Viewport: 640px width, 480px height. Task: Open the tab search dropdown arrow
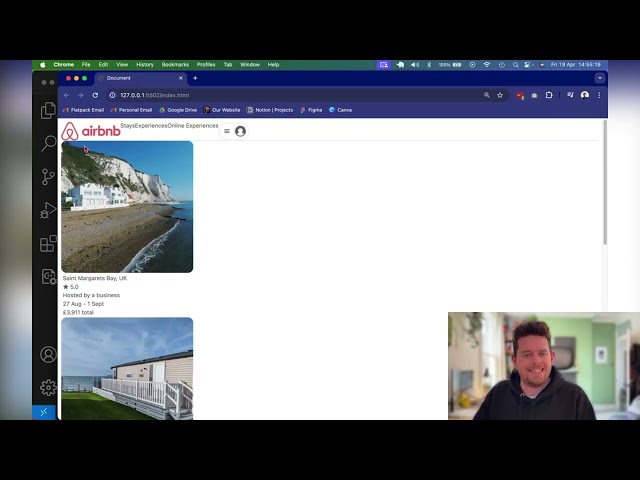click(x=600, y=78)
